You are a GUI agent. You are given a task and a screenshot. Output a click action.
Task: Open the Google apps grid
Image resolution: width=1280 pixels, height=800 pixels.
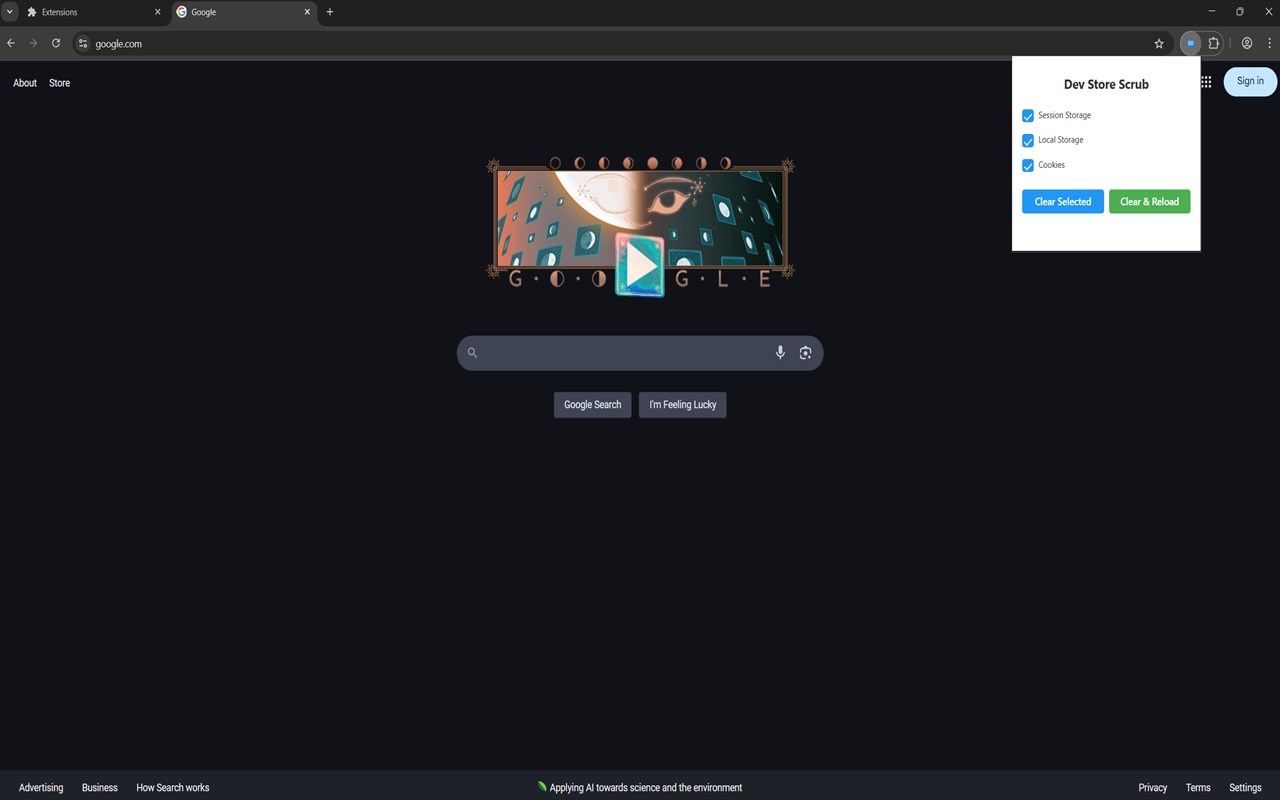point(1206,82)
